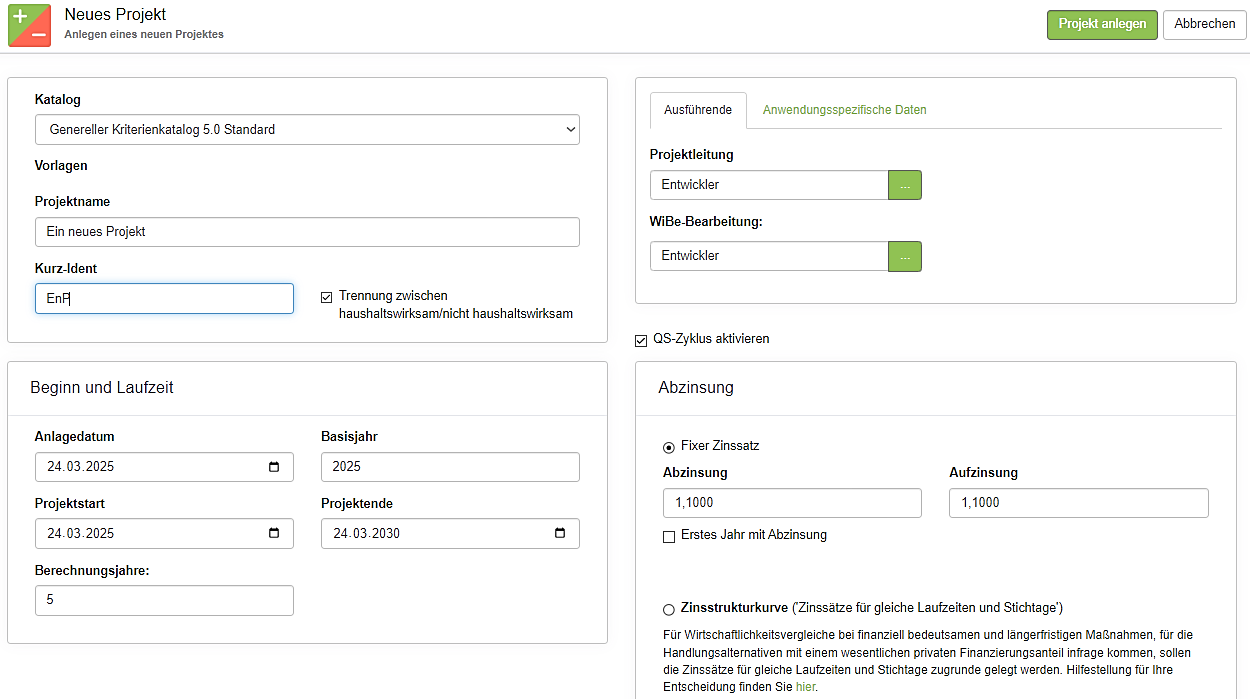Viewport: 1250px width, 699px height.
Task: Follow the 'hier' help link
Action: [x=805, y=687]
